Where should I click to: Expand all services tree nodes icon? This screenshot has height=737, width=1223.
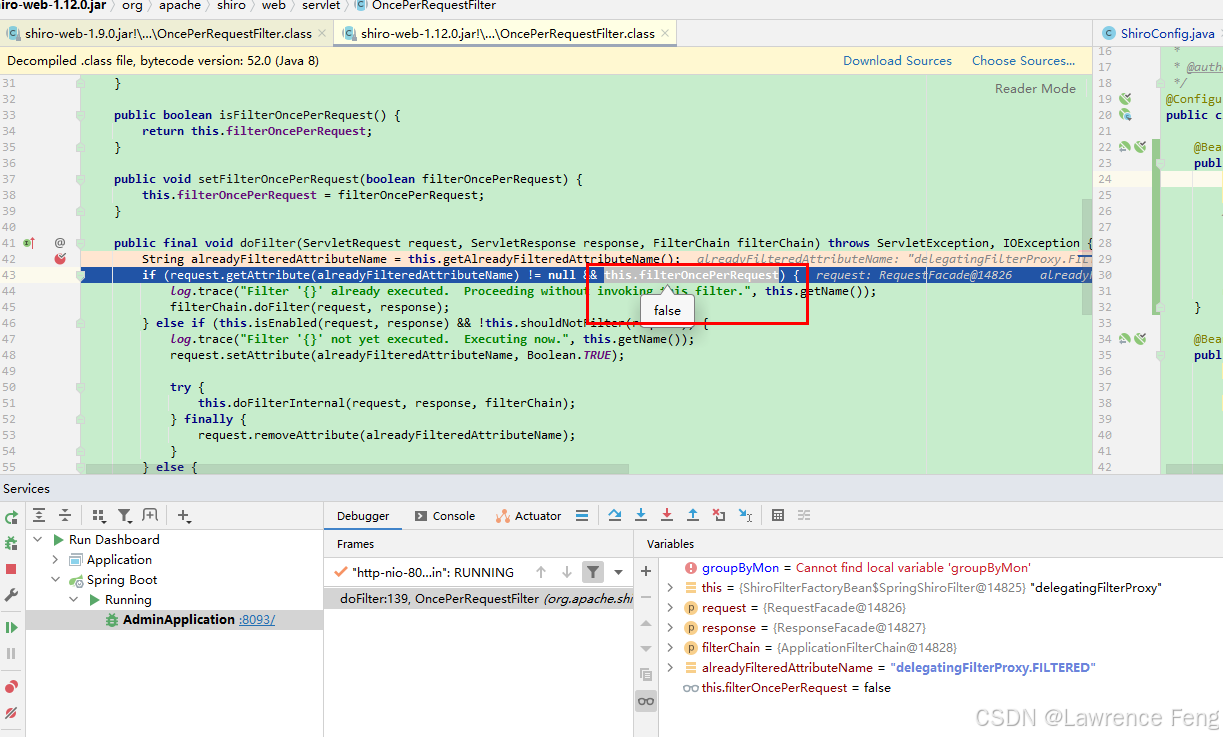(39, 516)
